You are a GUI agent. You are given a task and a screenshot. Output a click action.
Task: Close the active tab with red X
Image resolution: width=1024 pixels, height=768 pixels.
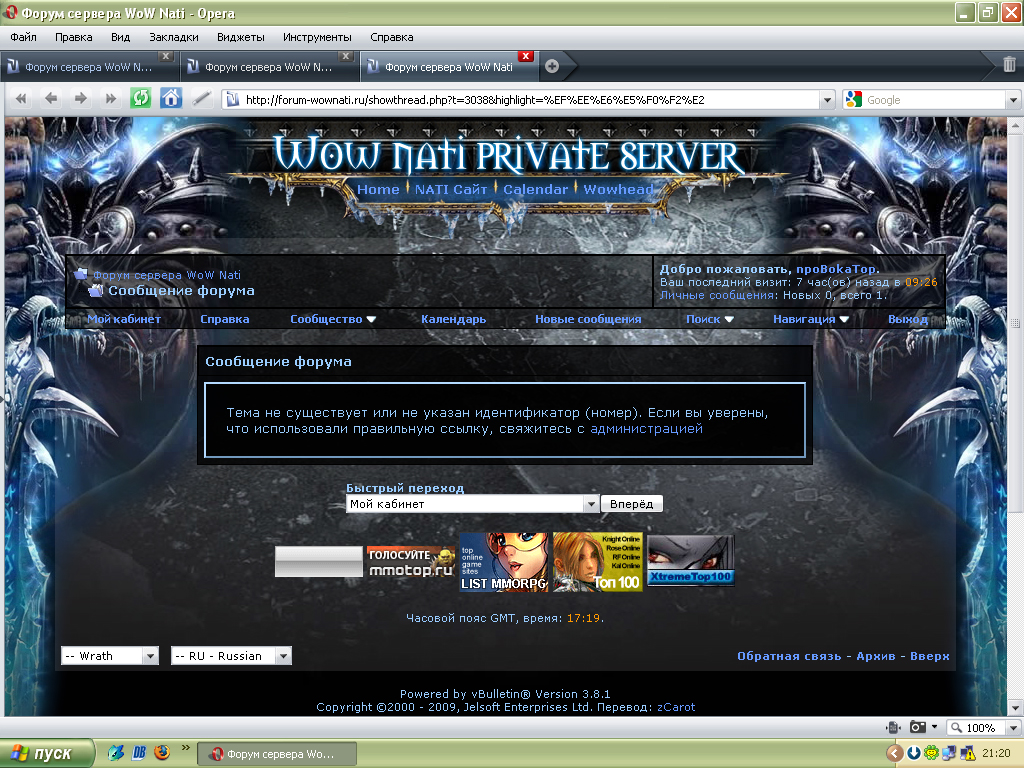coord(525,56)
